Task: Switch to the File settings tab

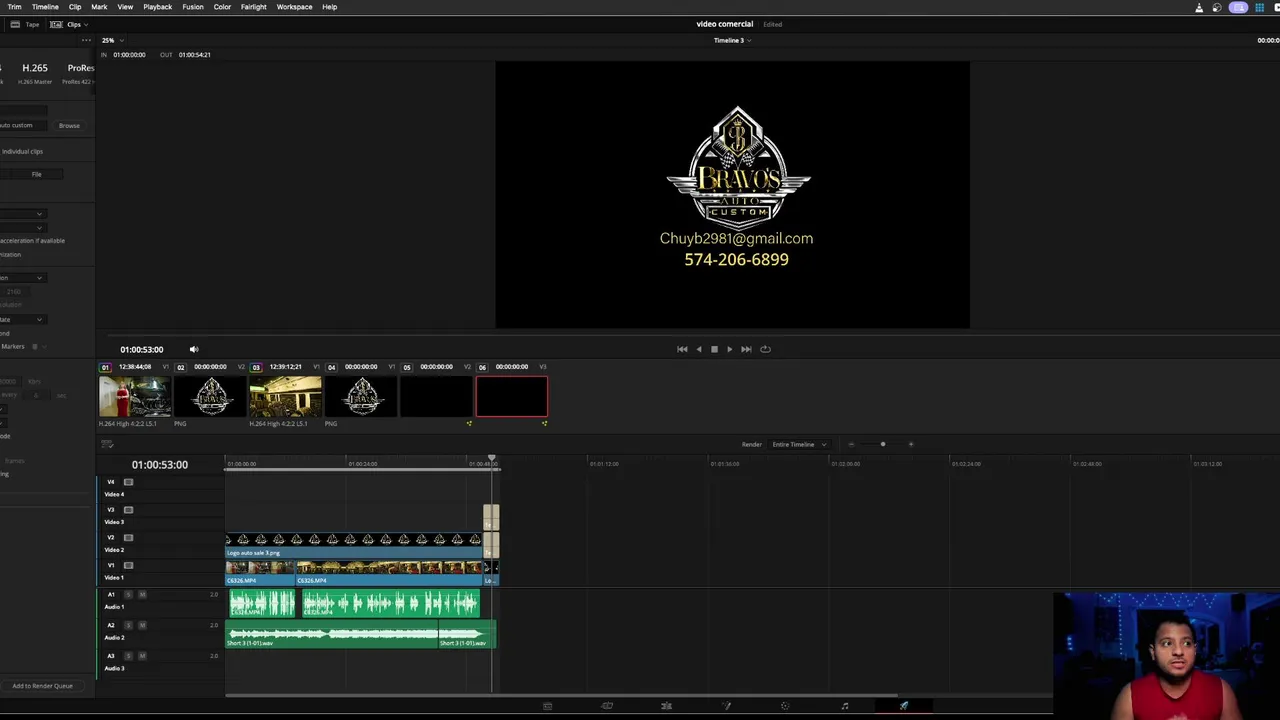Action: click(x=36, y=174)
